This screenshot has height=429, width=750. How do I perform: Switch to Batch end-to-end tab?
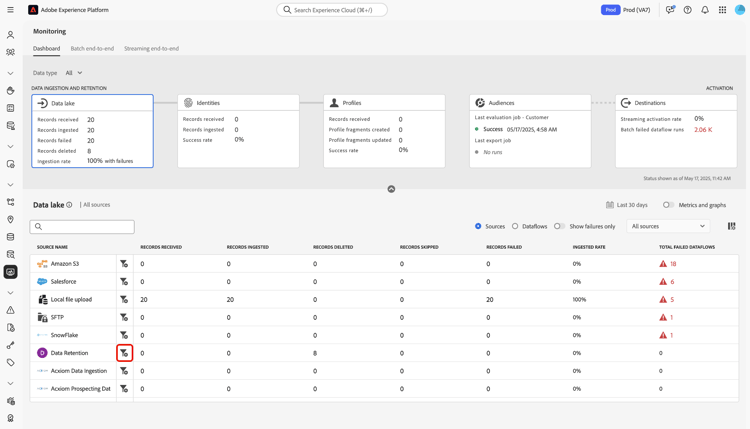[x=92, y=48]
